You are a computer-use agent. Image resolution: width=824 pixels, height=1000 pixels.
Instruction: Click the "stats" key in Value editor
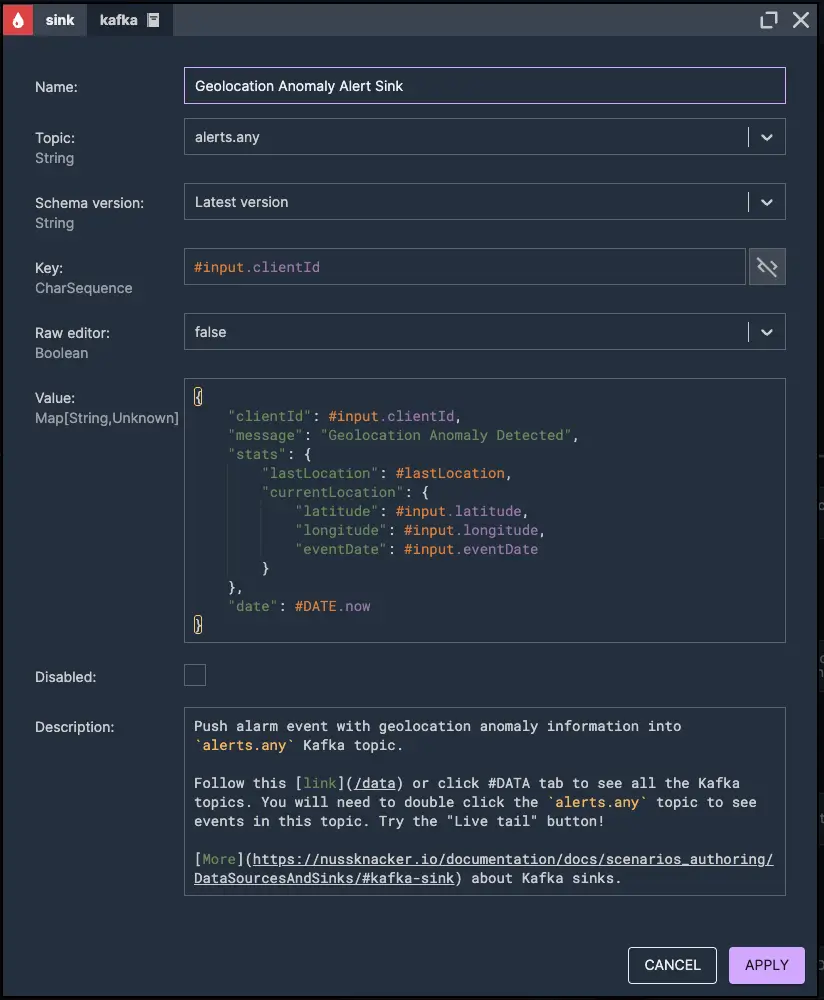point(257,454)
